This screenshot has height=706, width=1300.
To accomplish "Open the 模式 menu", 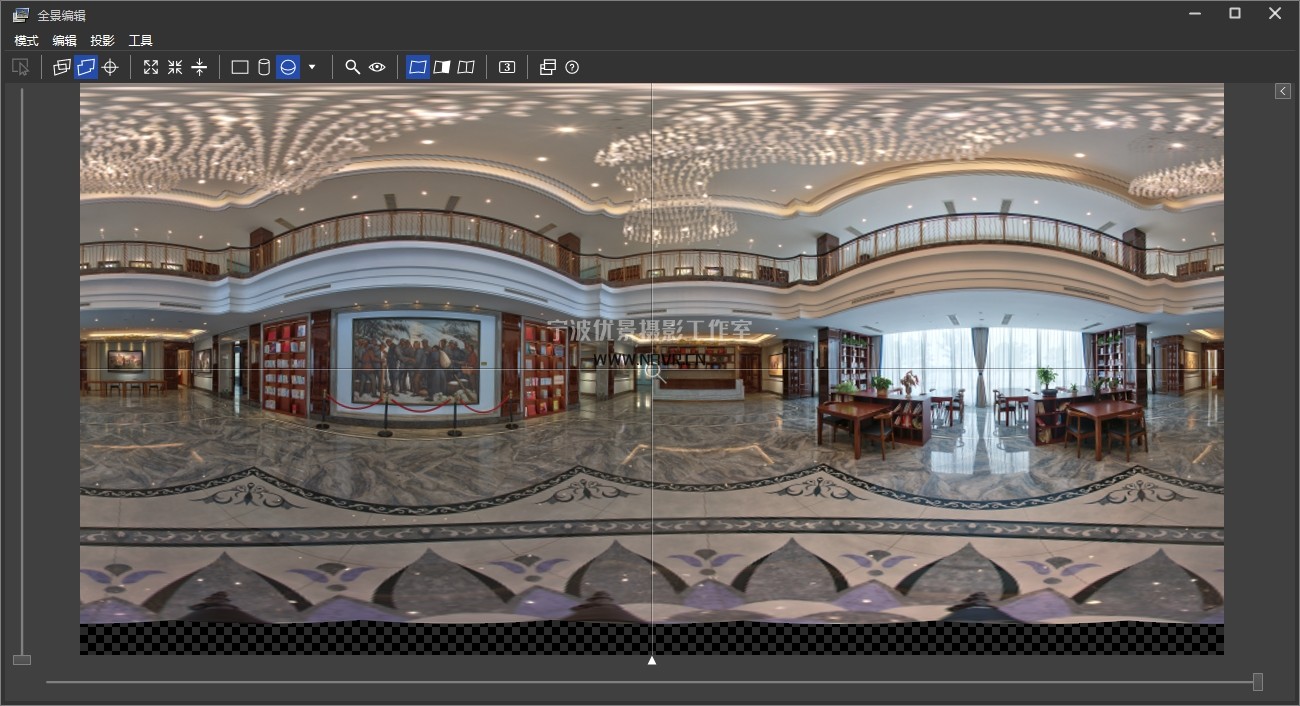I will pyautogui.click(x=26, y=41).
